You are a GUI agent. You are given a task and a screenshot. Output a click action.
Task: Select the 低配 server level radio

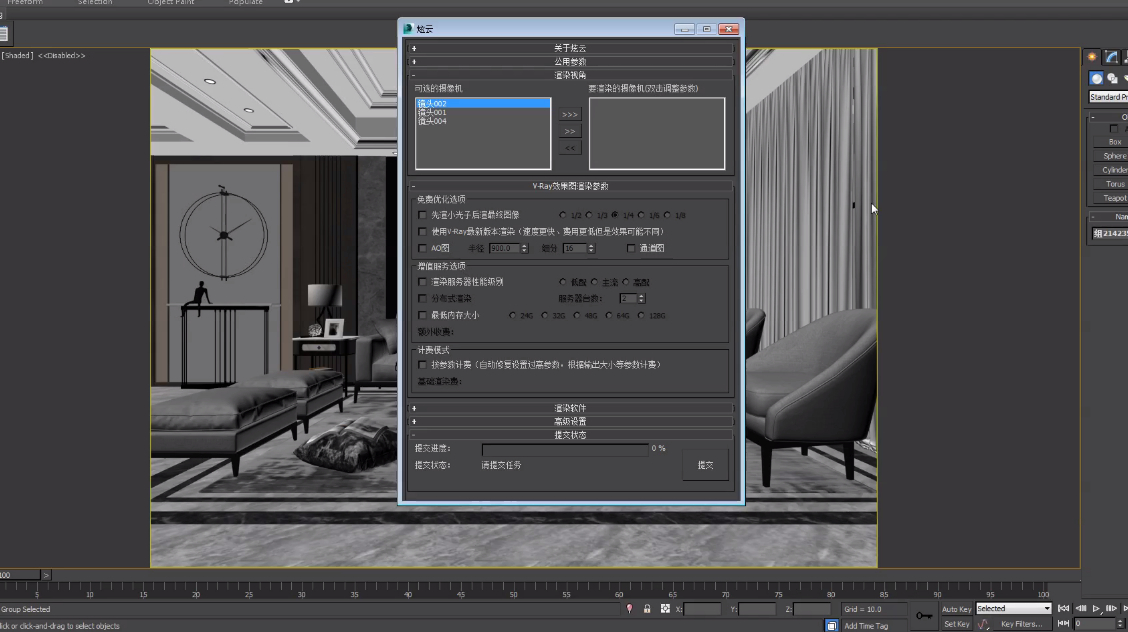(x=563, y=282)
